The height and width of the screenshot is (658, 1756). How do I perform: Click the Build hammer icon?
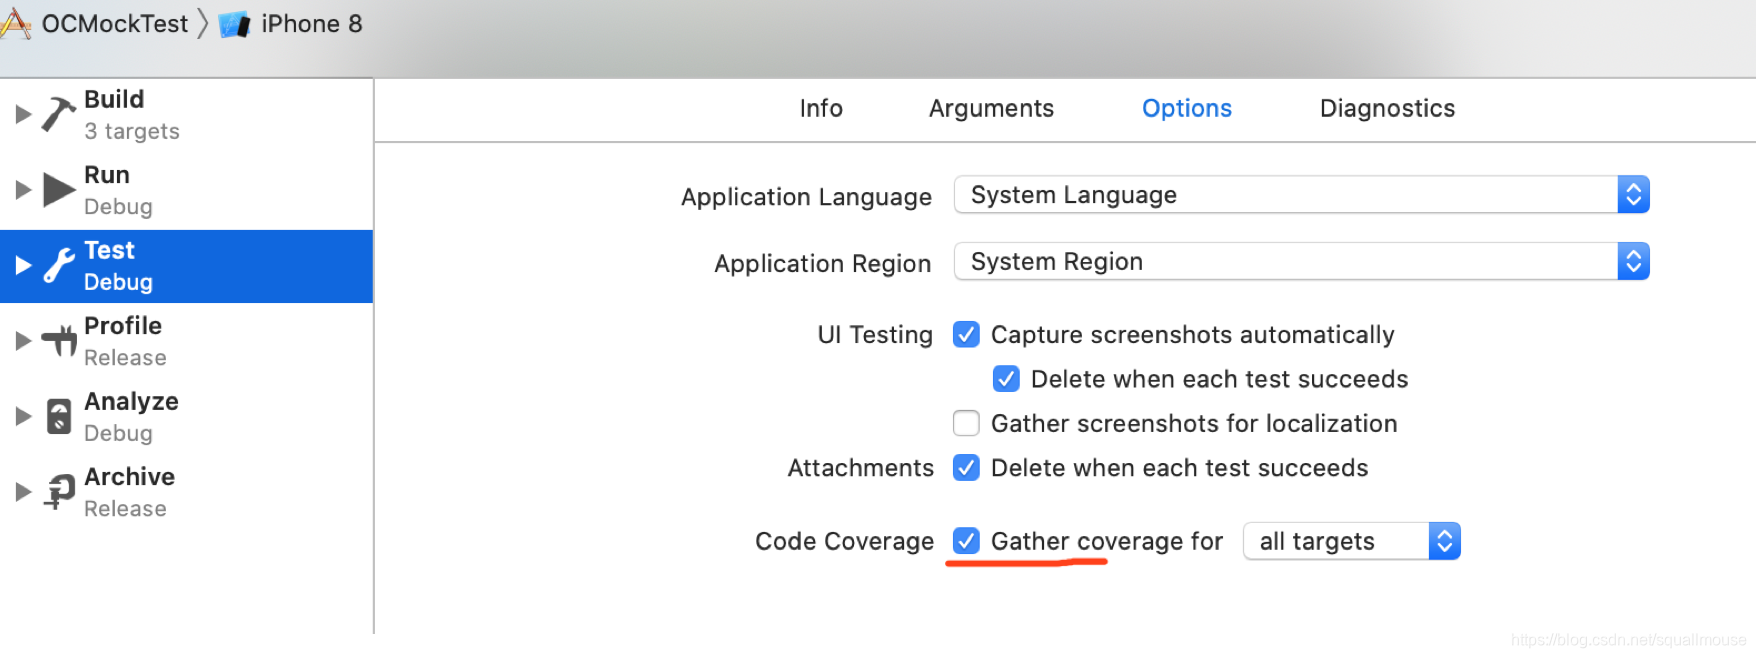click(x=59, y=114)
